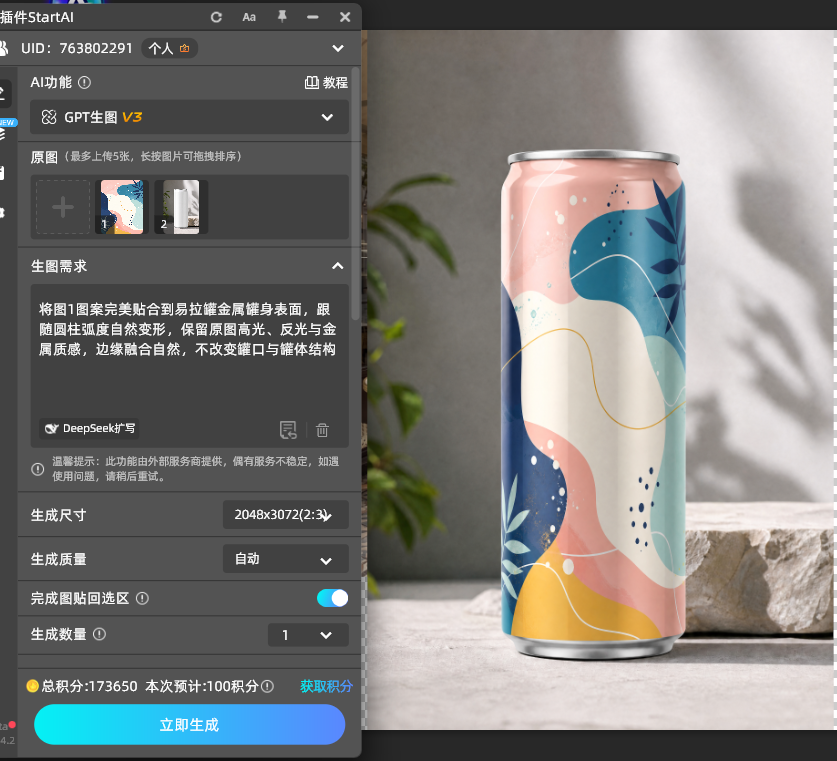Click the info icon next to AI功能
This screenshot has width=837, height=761.
coord(84,82)
